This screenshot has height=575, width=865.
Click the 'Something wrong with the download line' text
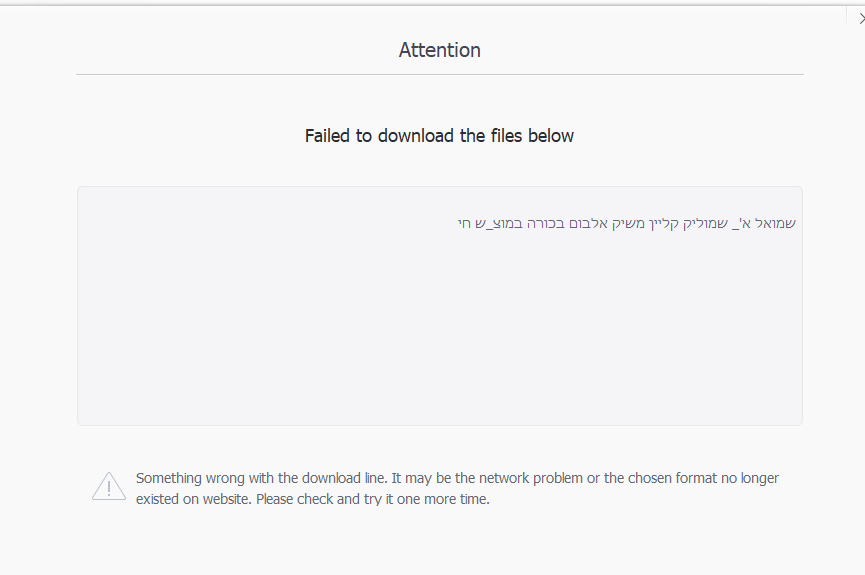coord(261,478)
